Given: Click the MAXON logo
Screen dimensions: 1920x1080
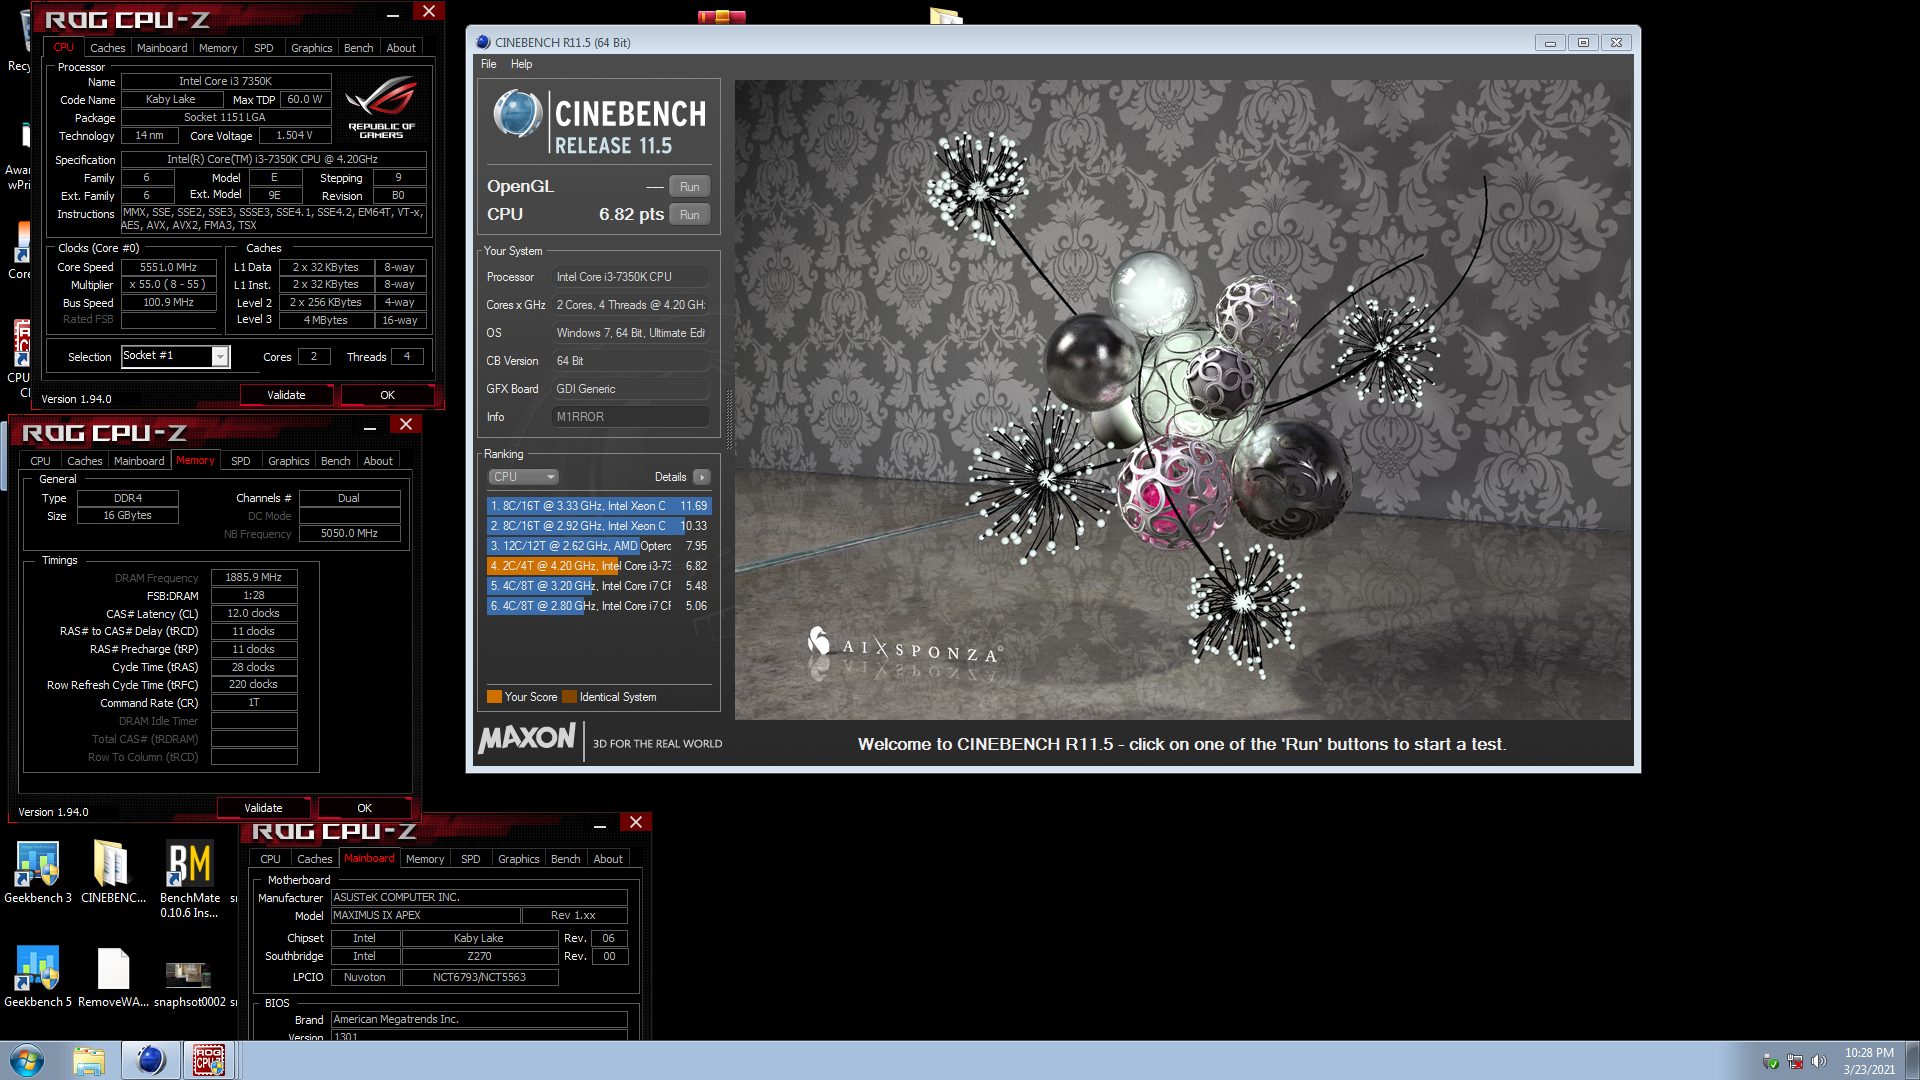Looking at the screenshot, I should coord(527,738).
